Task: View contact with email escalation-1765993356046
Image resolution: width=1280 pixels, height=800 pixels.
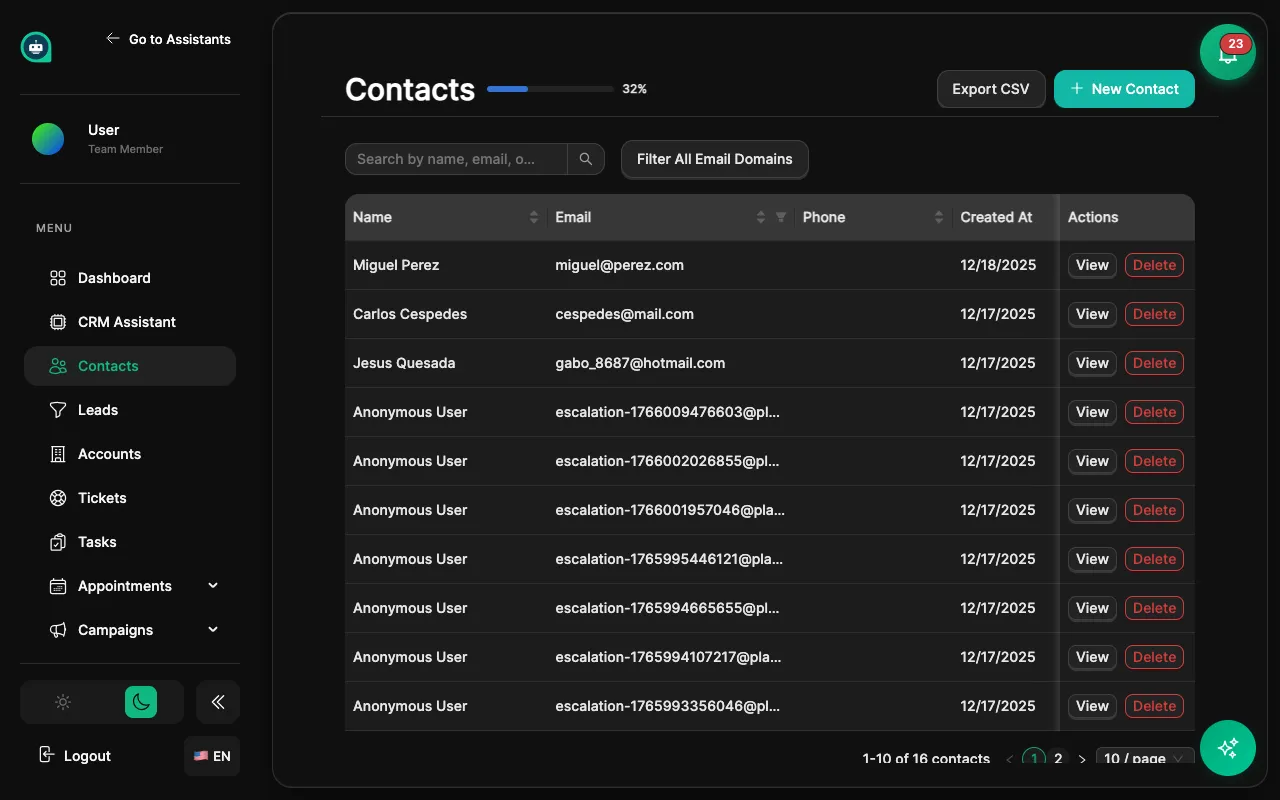Action: click(1092, 706)
